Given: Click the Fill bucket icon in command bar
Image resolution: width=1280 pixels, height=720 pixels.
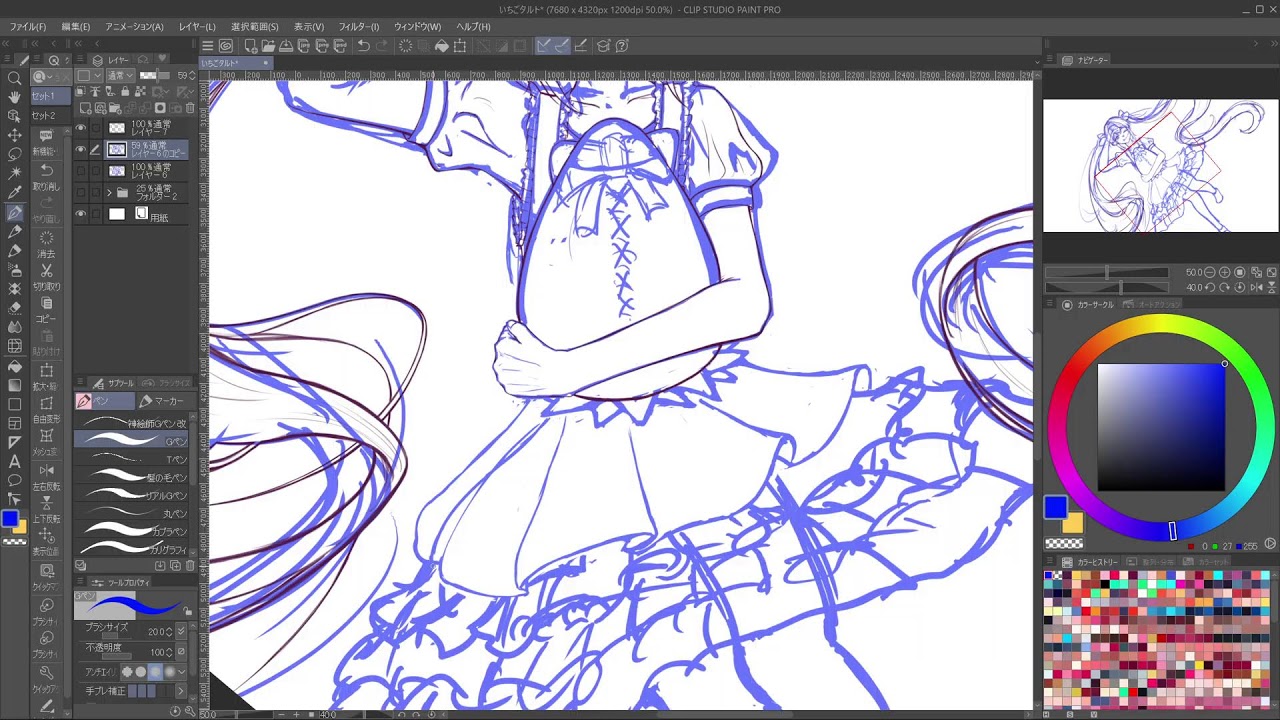Looking at the screenshot, I should (441, 46).
